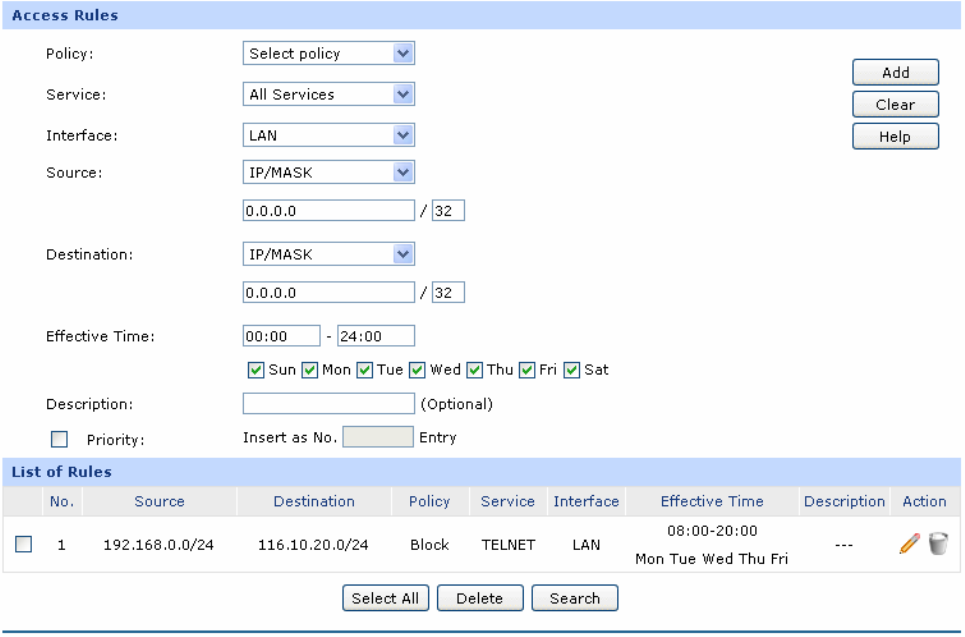Viewport: 965px width, 637px height.
Task: Uncheck the Mon day checkbox
Action: click(x=309, y=370)
